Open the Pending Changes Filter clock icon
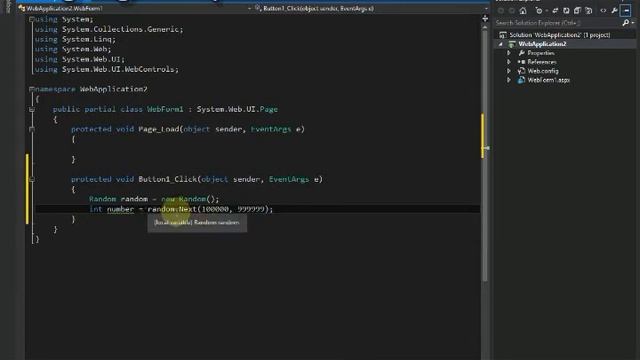The height and width of the screenshot is (360, 640). 538,11
